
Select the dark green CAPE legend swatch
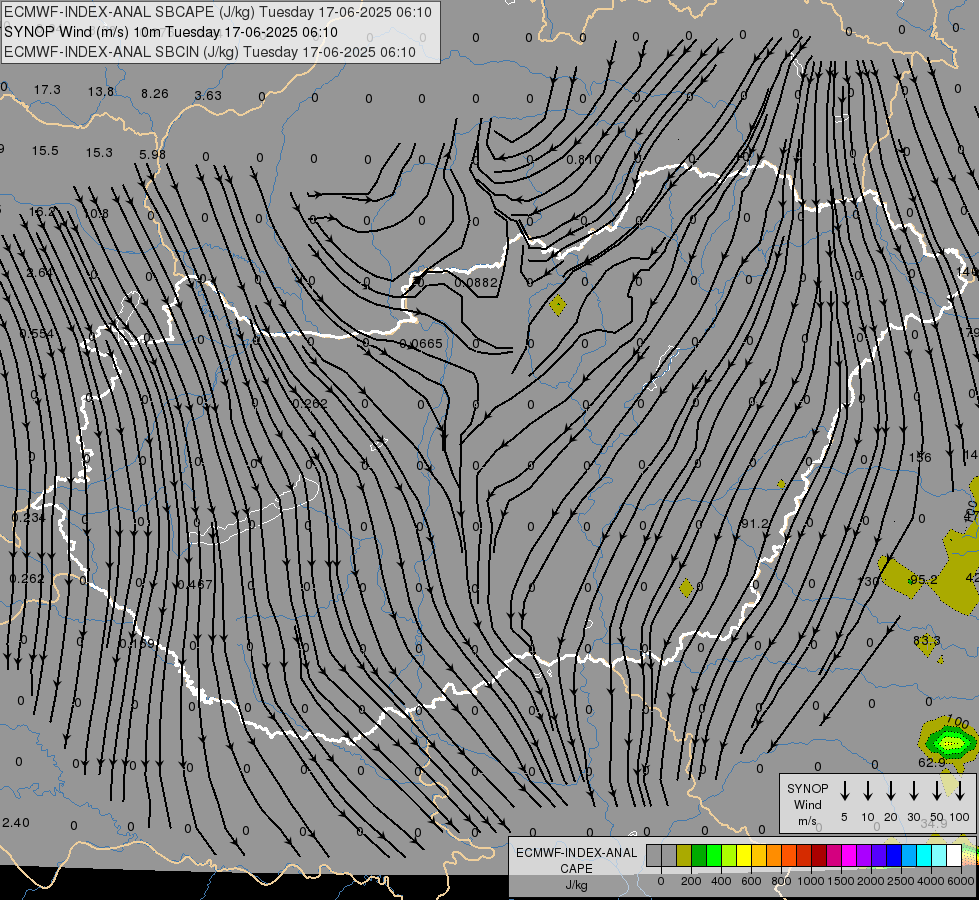[x=699, y=855]
